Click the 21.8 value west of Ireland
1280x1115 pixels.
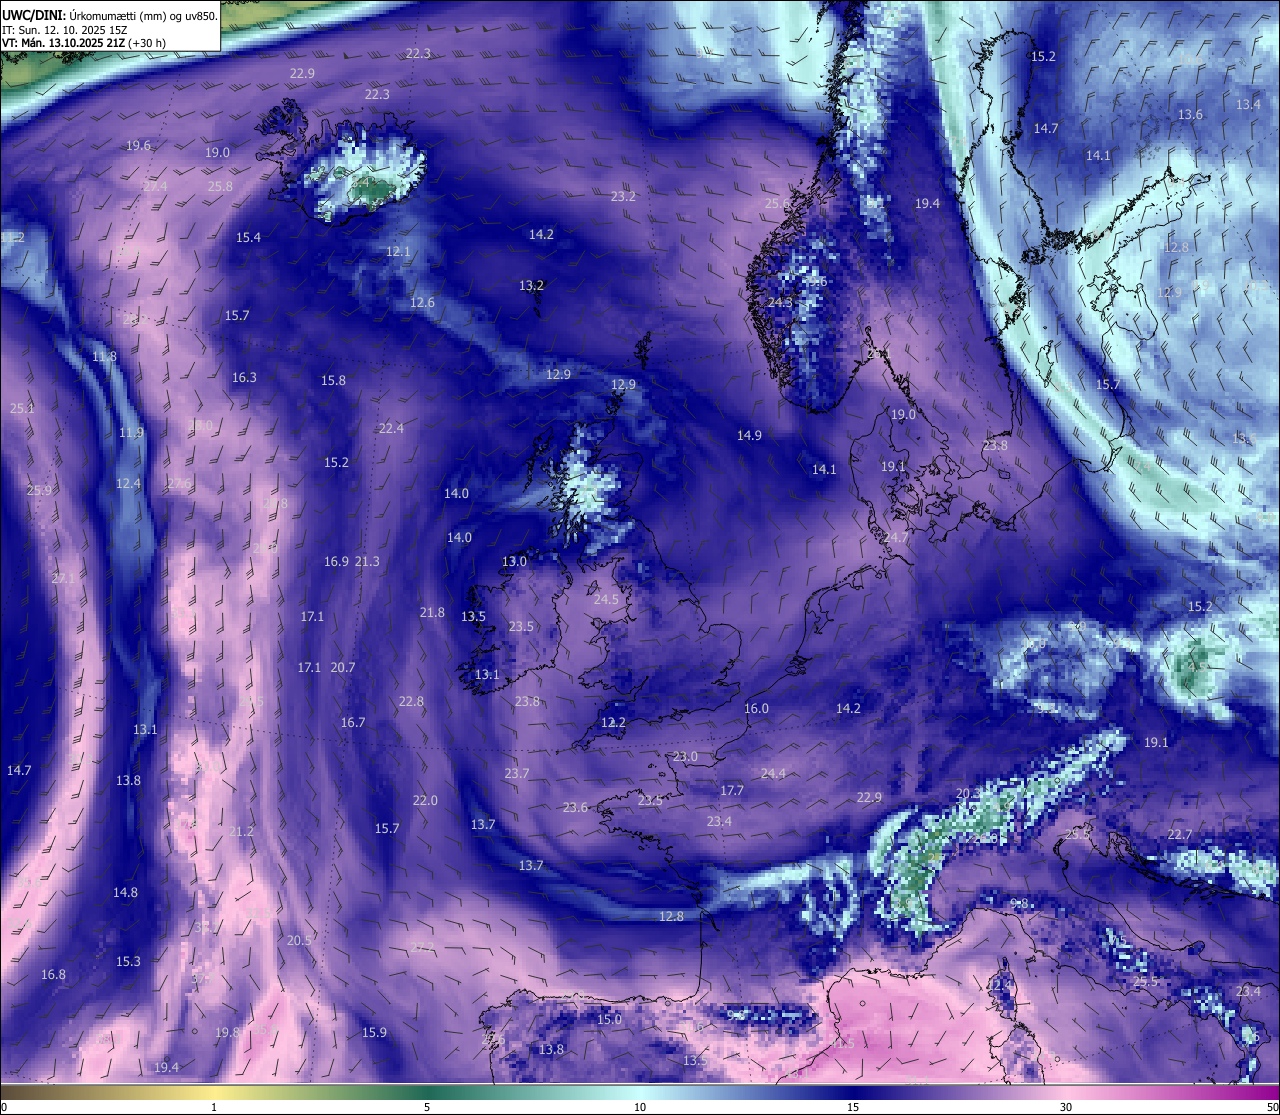coord(432,613)
